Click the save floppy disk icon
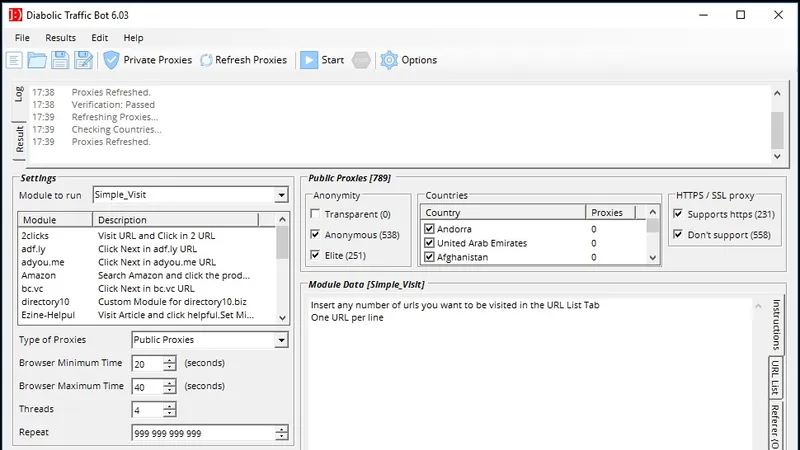Screen dimensions: 800x450 click(x=60, y=60)
